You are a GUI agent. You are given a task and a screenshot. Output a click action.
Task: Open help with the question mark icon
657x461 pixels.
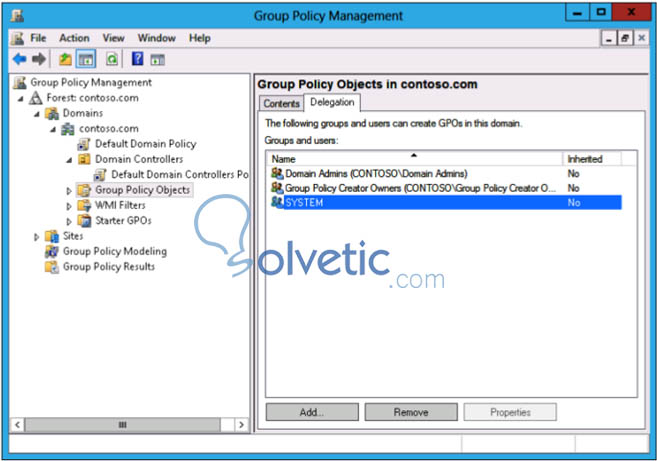click(137, 59)
